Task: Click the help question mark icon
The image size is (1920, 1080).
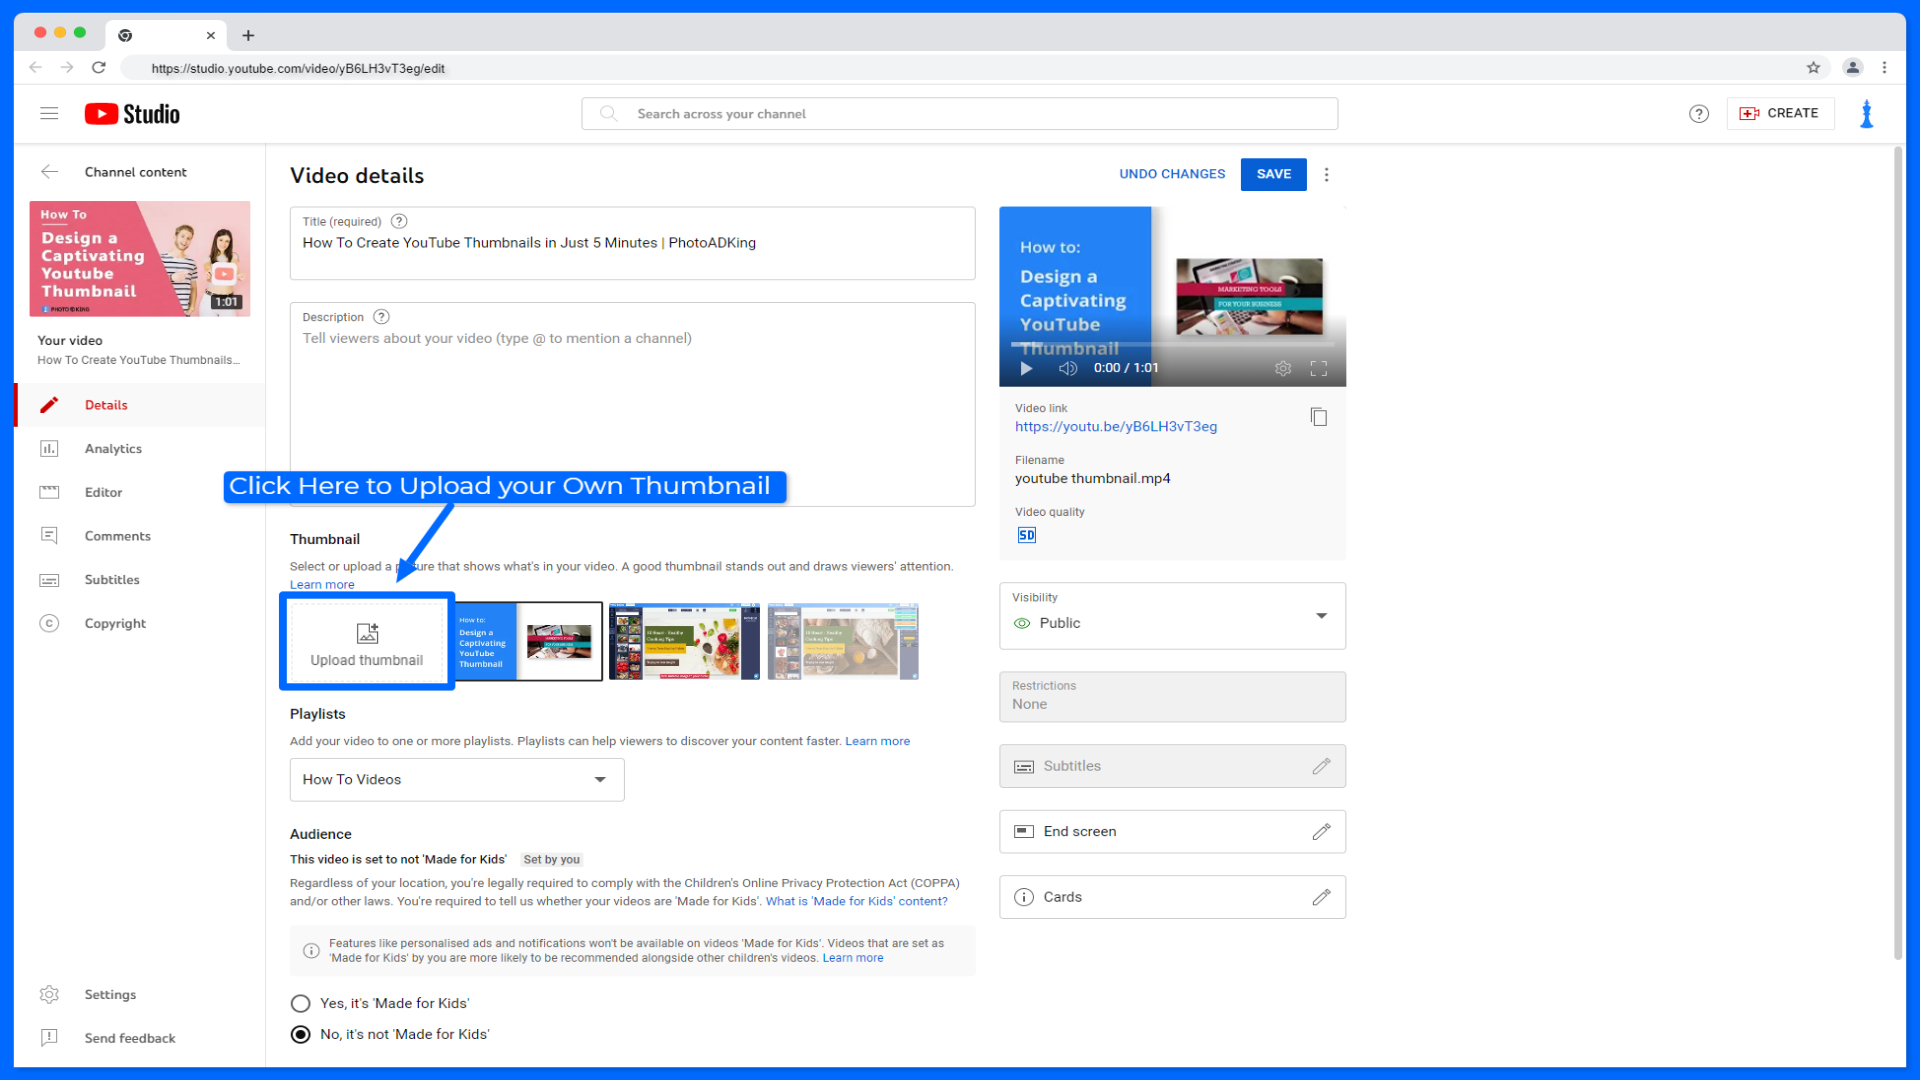Action: 1698,114
